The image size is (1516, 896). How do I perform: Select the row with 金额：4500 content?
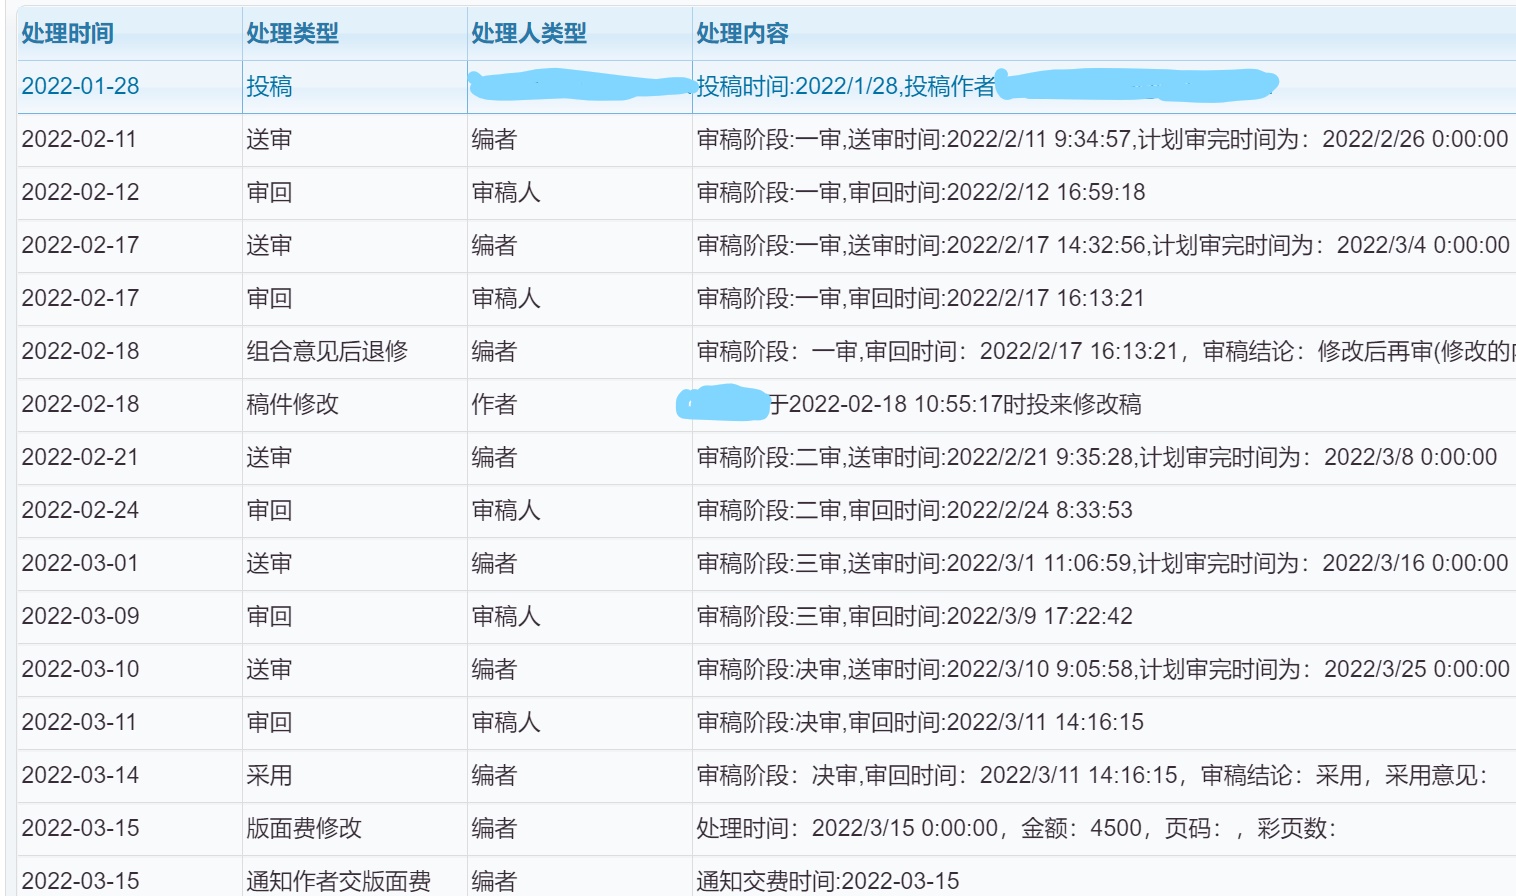point(1015,829)
